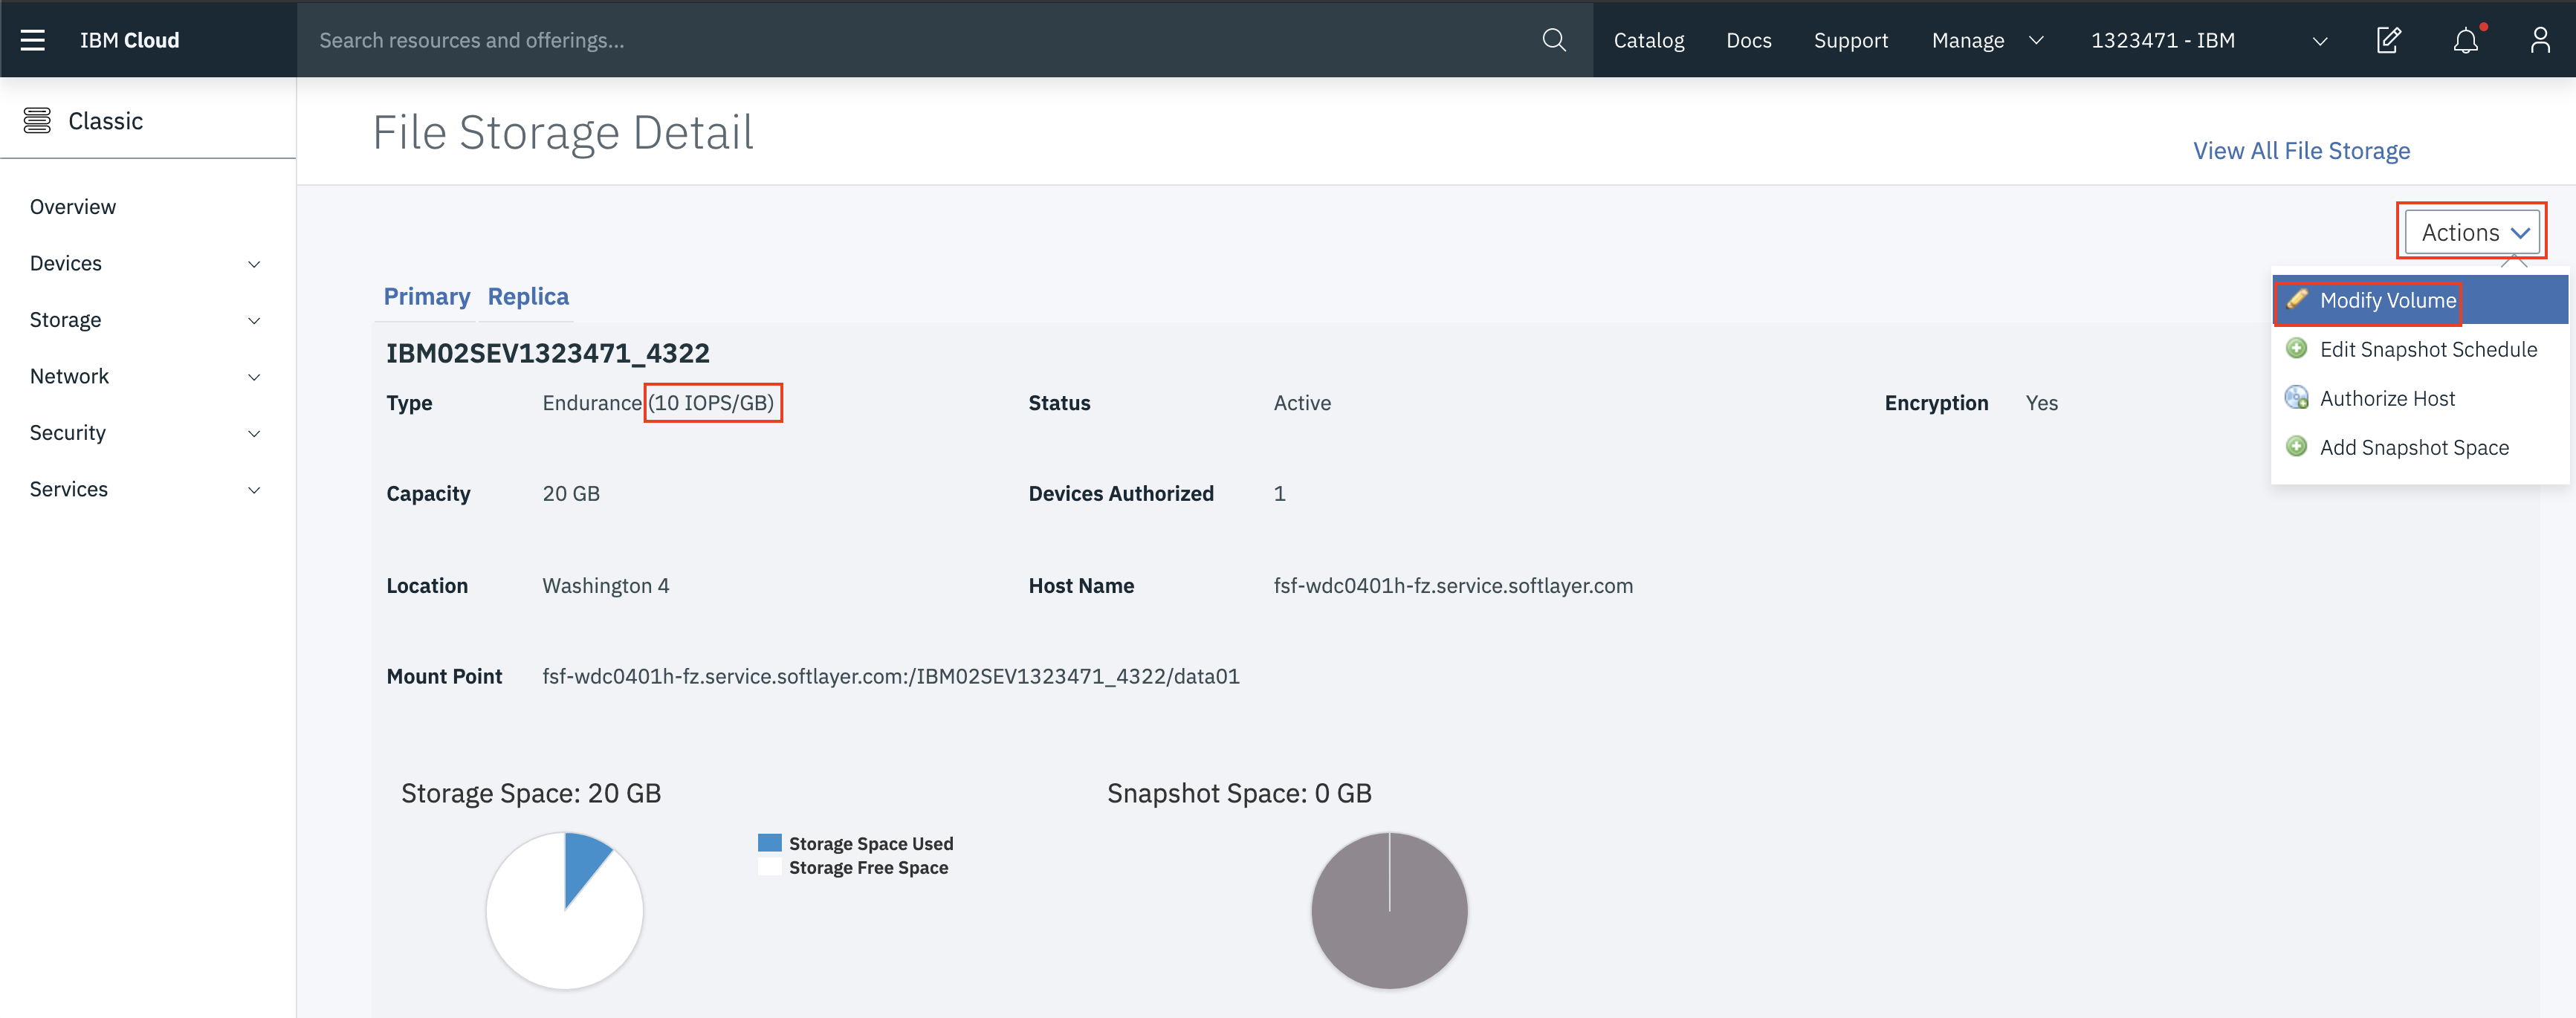This screenshot has width=2576, height=1018.
Task: Click the Mount Point path value
Action: [x=891, y=676]
